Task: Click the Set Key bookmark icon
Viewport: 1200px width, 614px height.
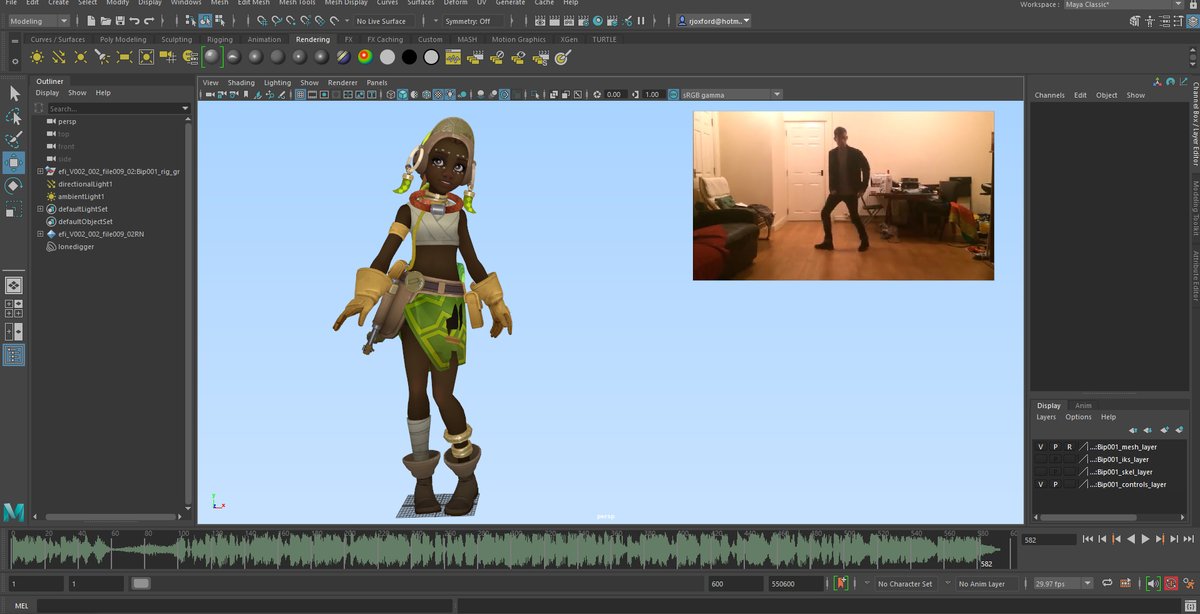Action: (842, 583)
